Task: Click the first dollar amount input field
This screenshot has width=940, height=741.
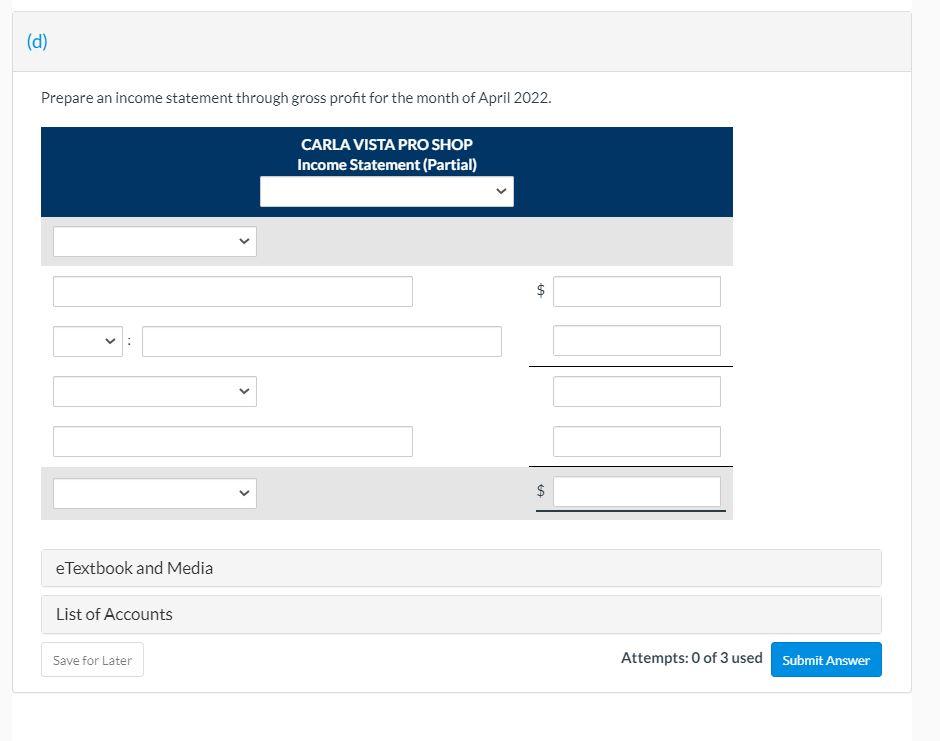Action: pos(637,291)
